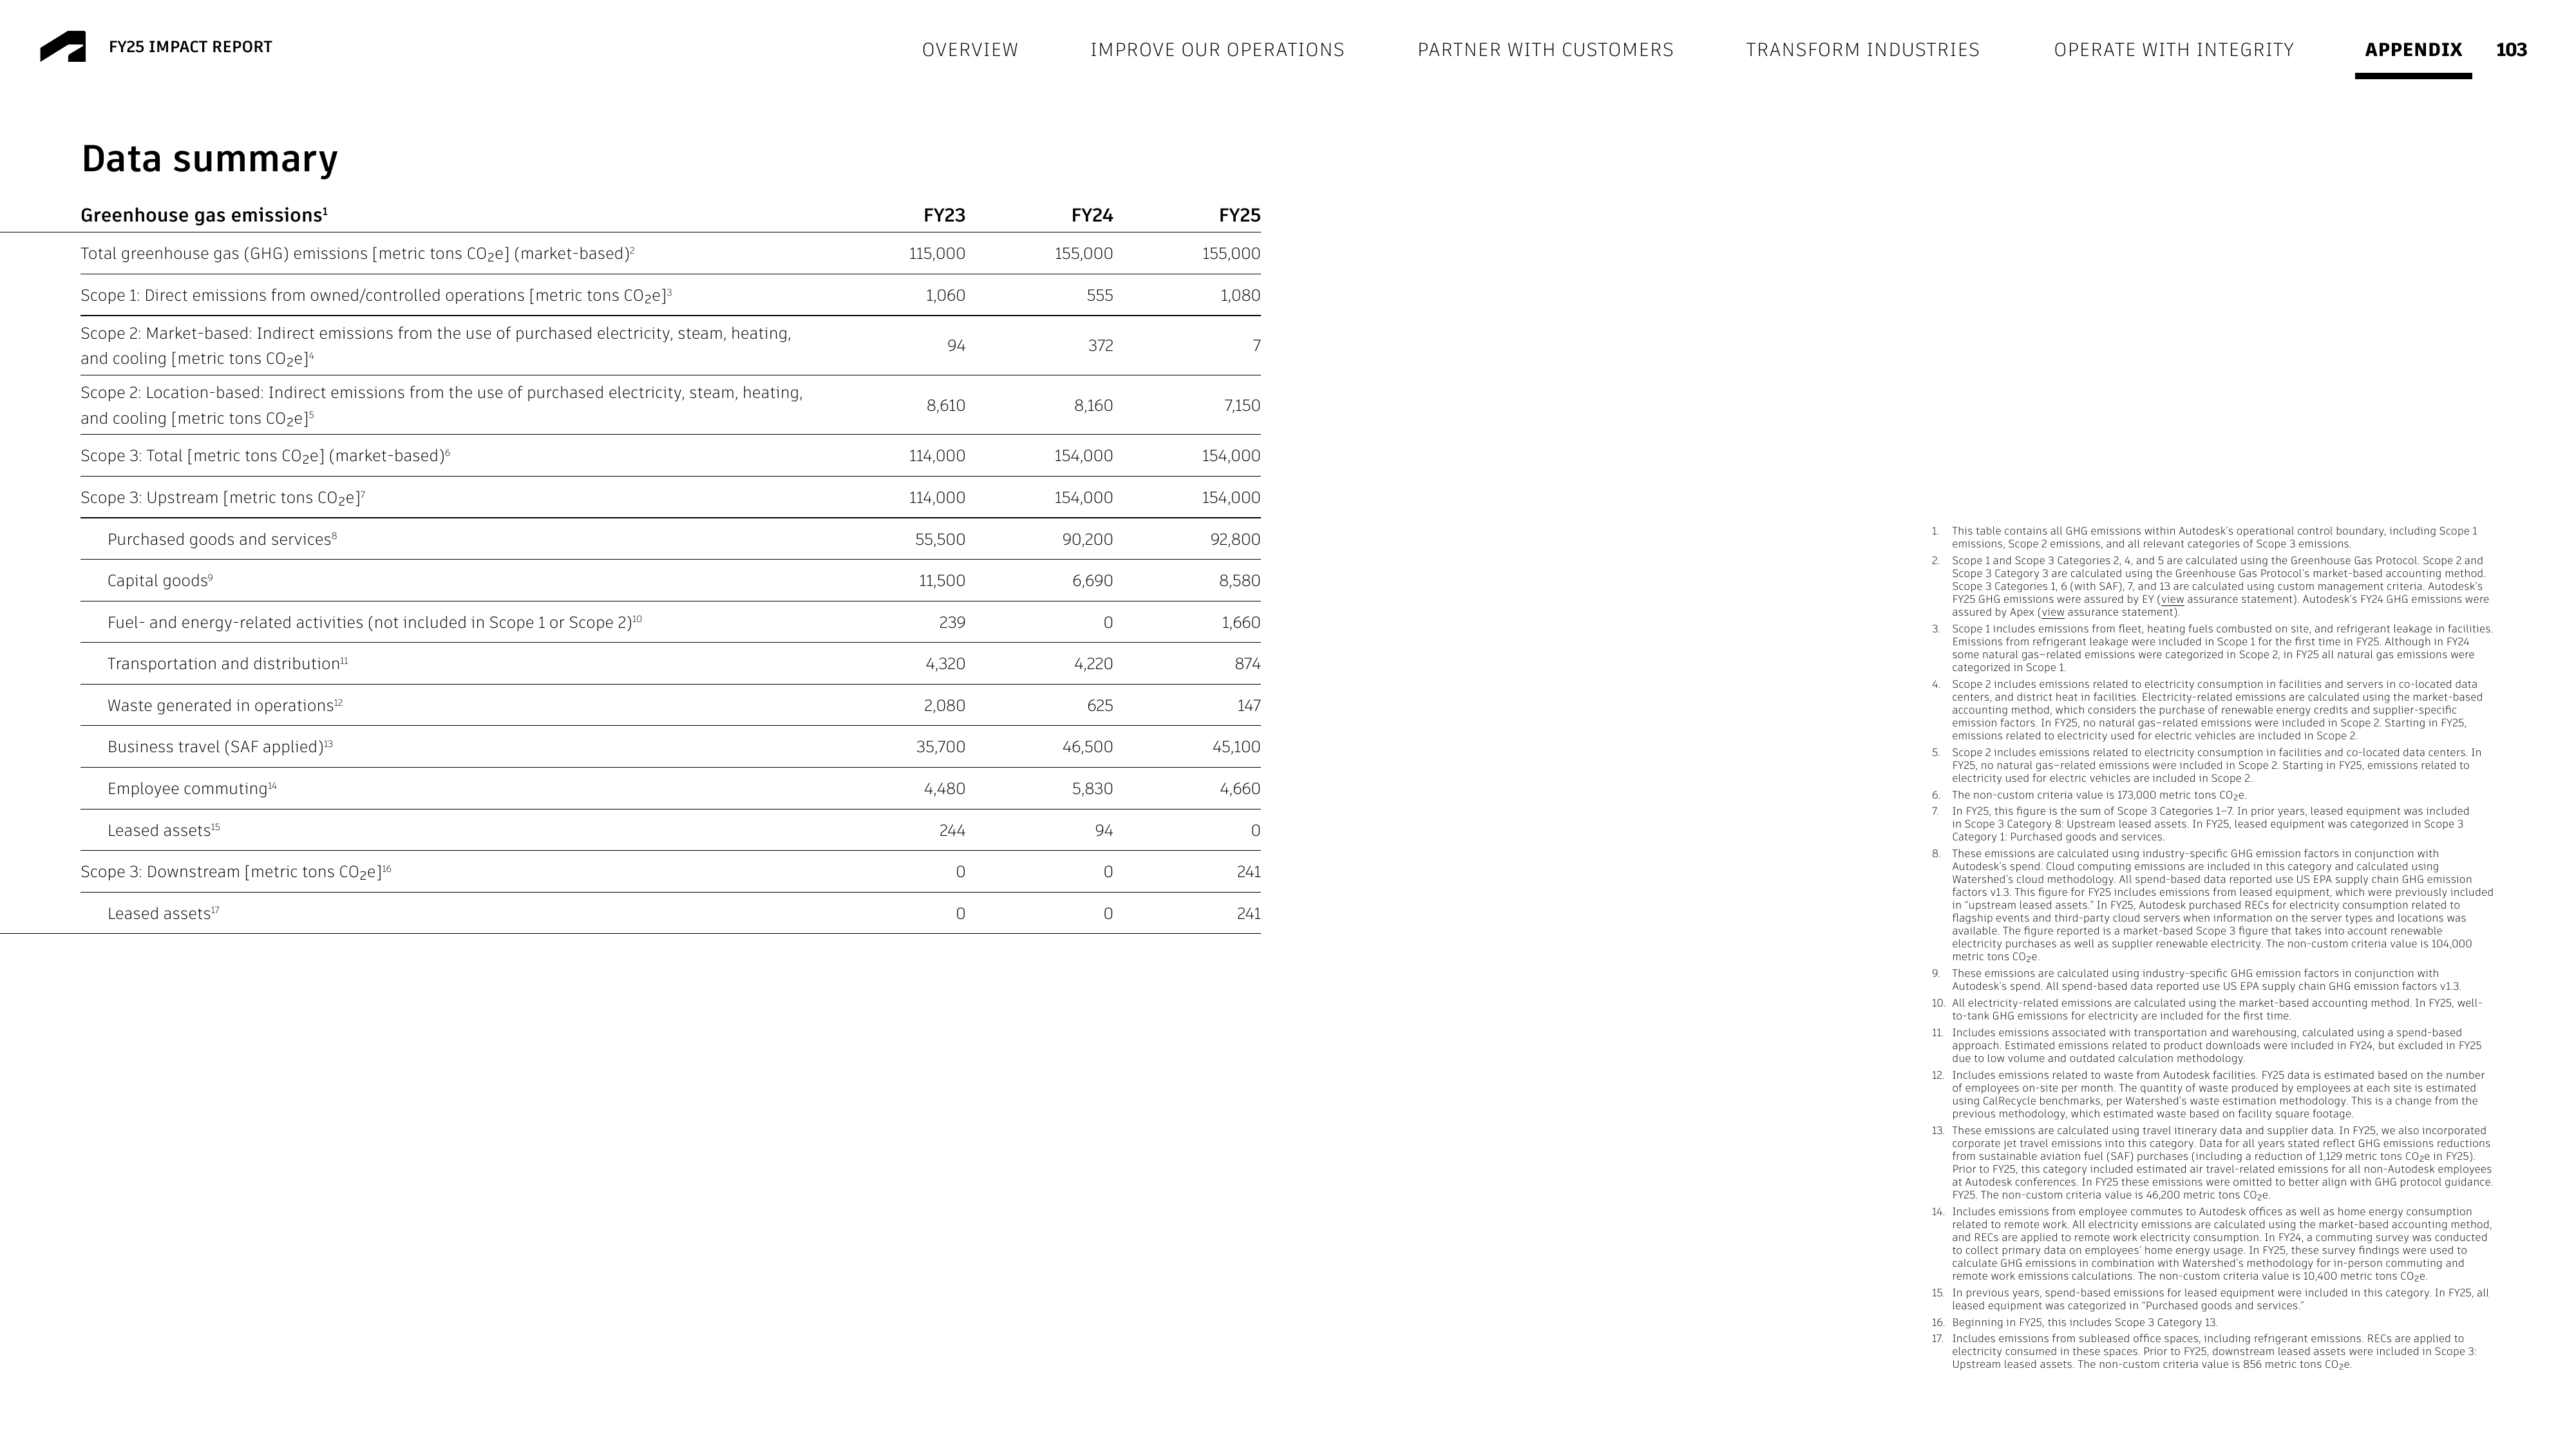
Task: Click FY24 Scope 2 market-based value 372
Action: (1100, 346)
